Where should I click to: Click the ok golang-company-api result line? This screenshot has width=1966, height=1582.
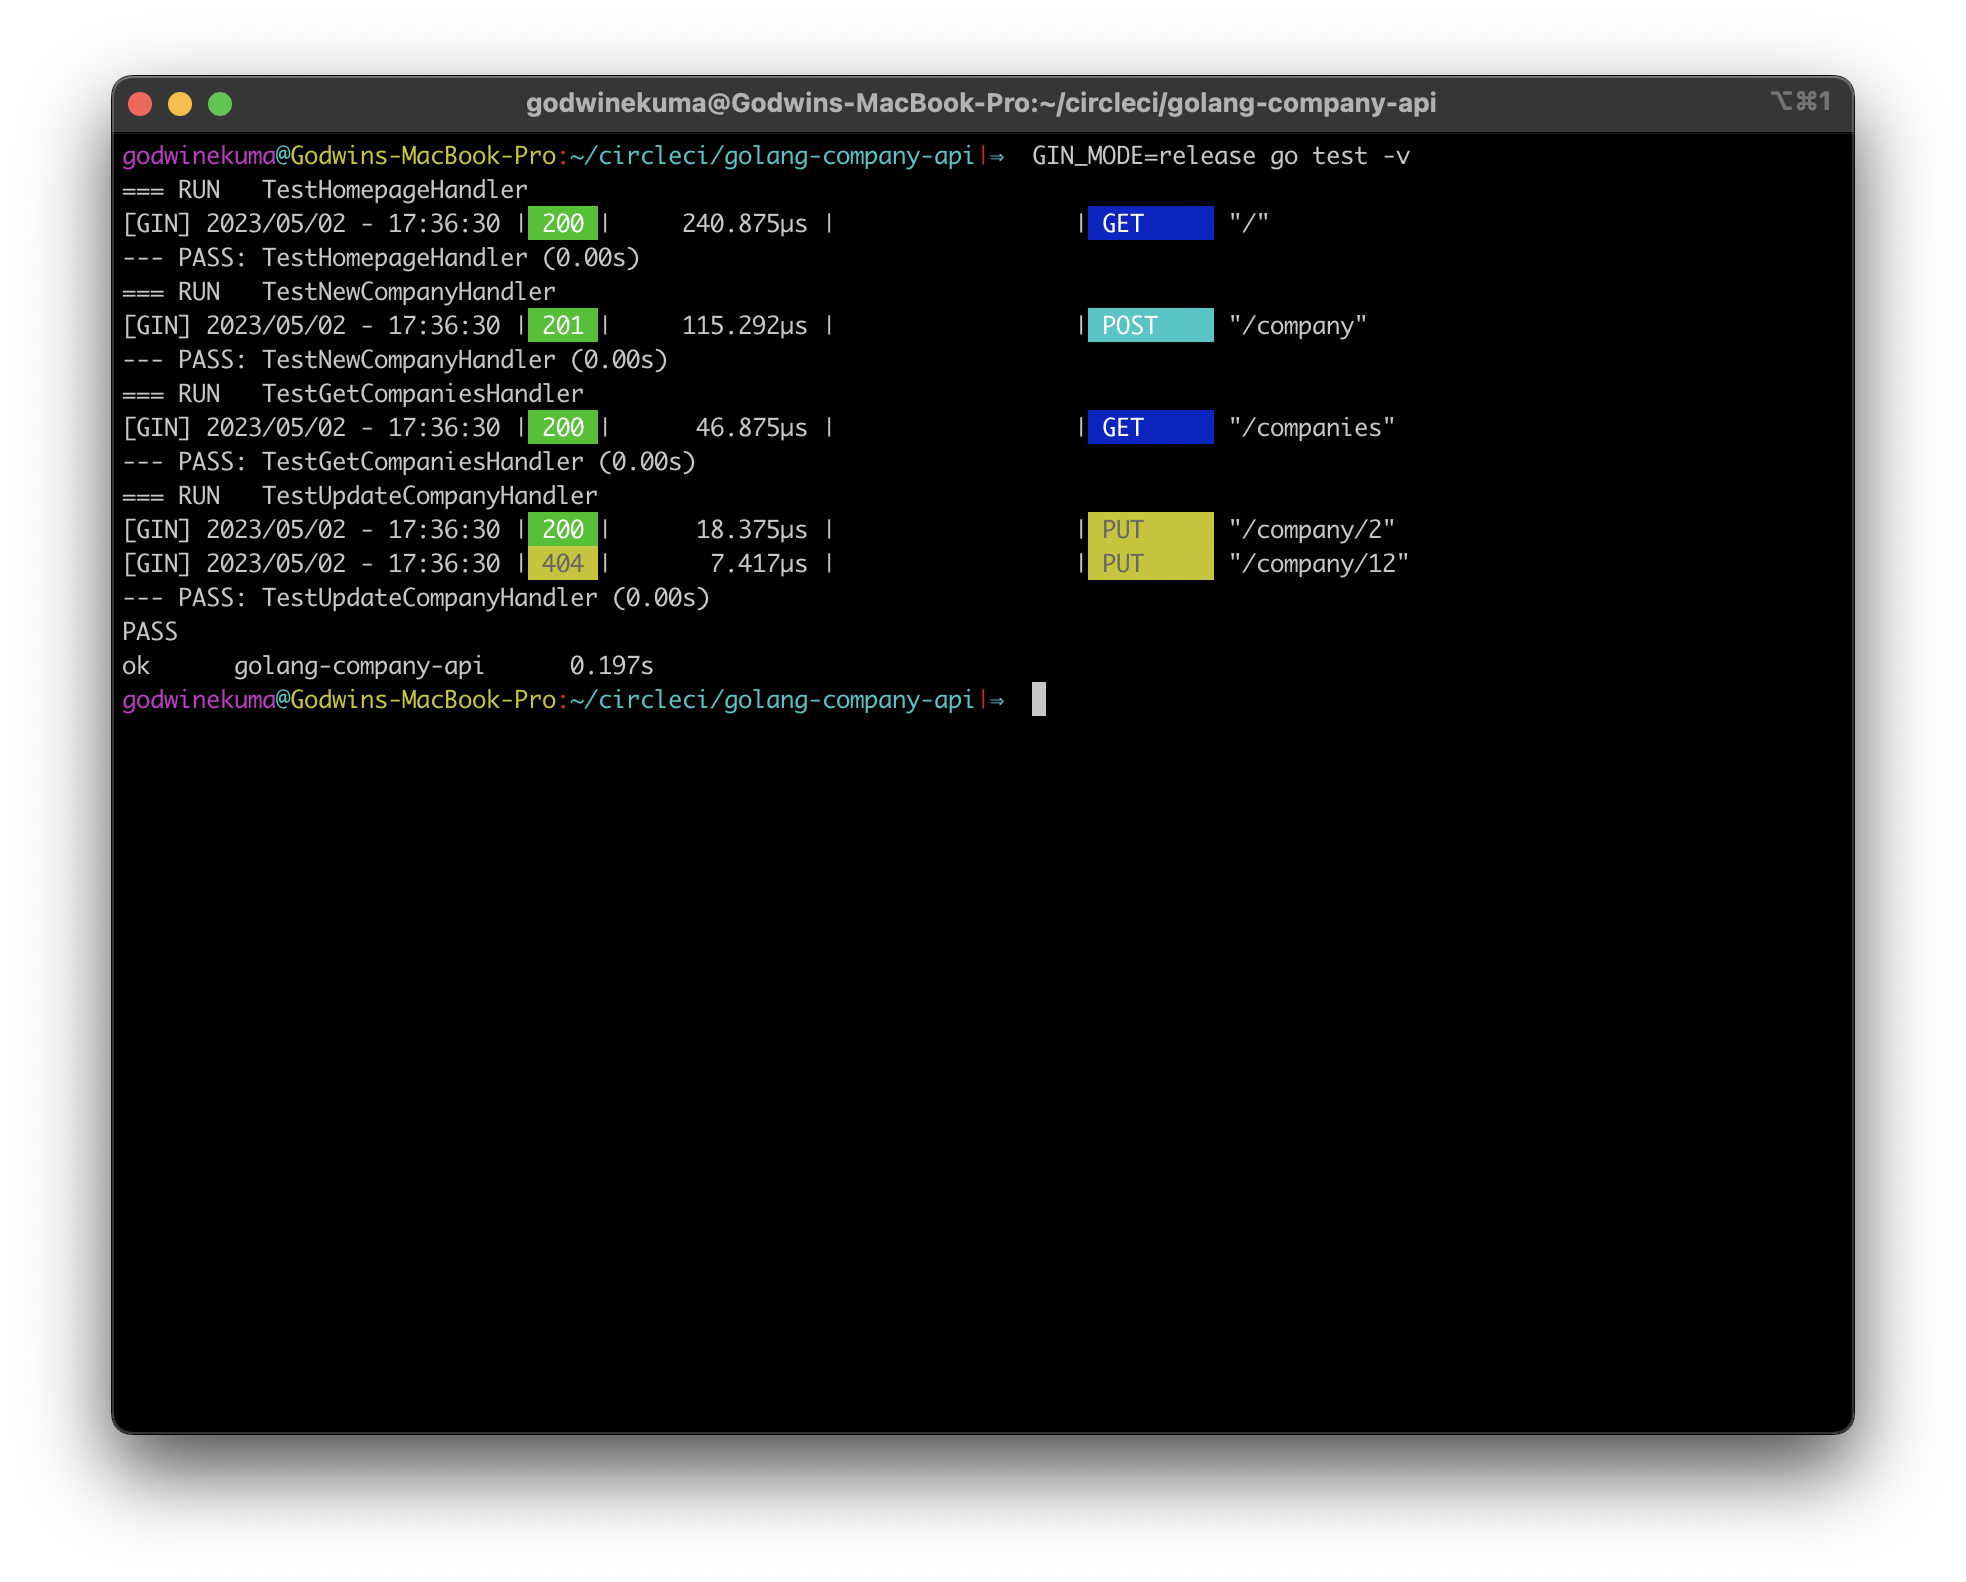coord(390,665)
